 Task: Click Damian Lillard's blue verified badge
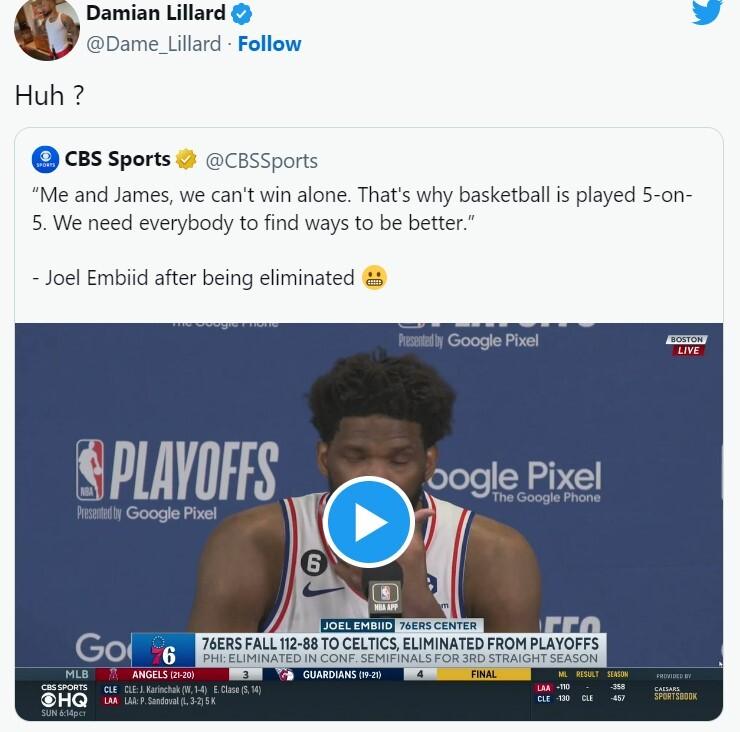tap(241, 14)
